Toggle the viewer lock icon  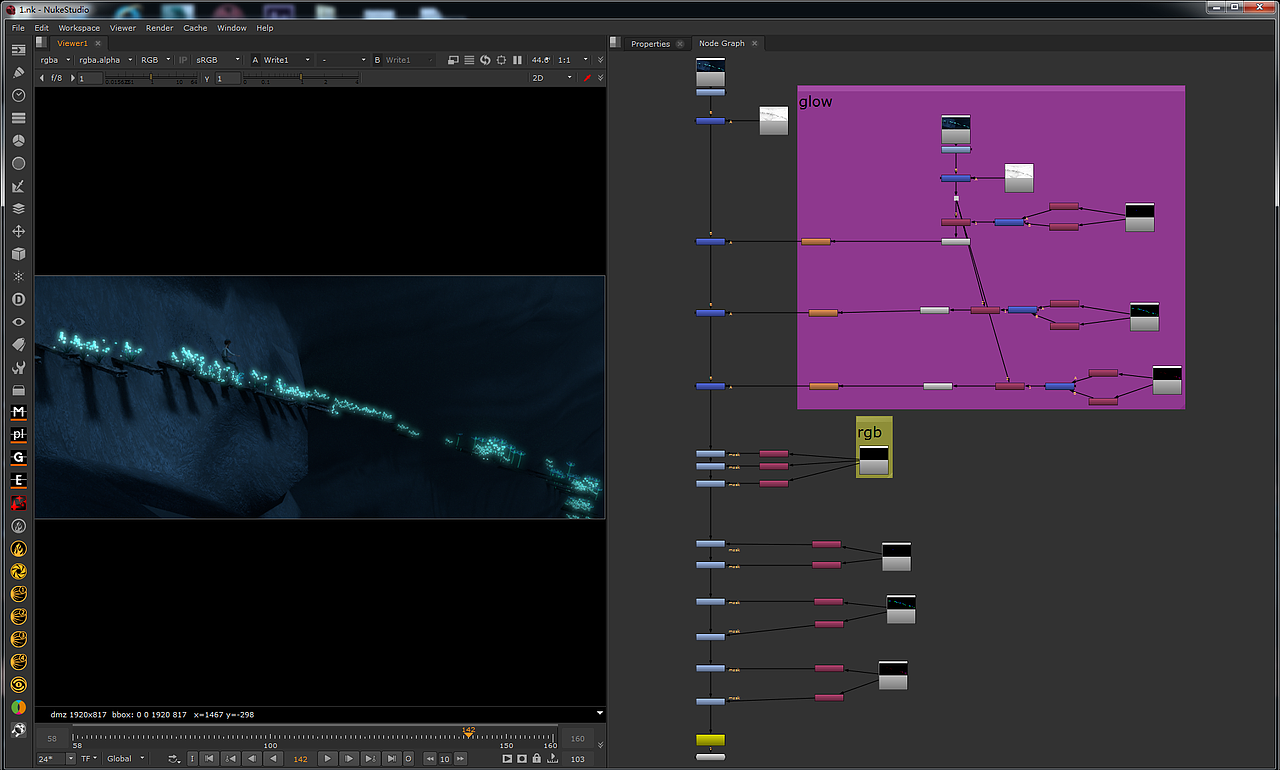coord(537,759)
